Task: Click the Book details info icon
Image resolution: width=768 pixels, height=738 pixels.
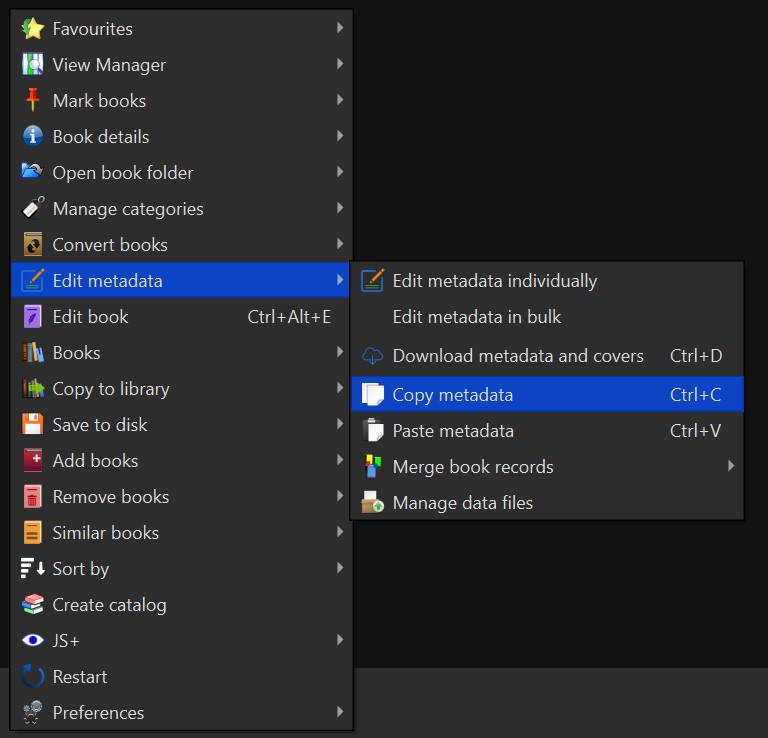Action: tap(33, 137)
